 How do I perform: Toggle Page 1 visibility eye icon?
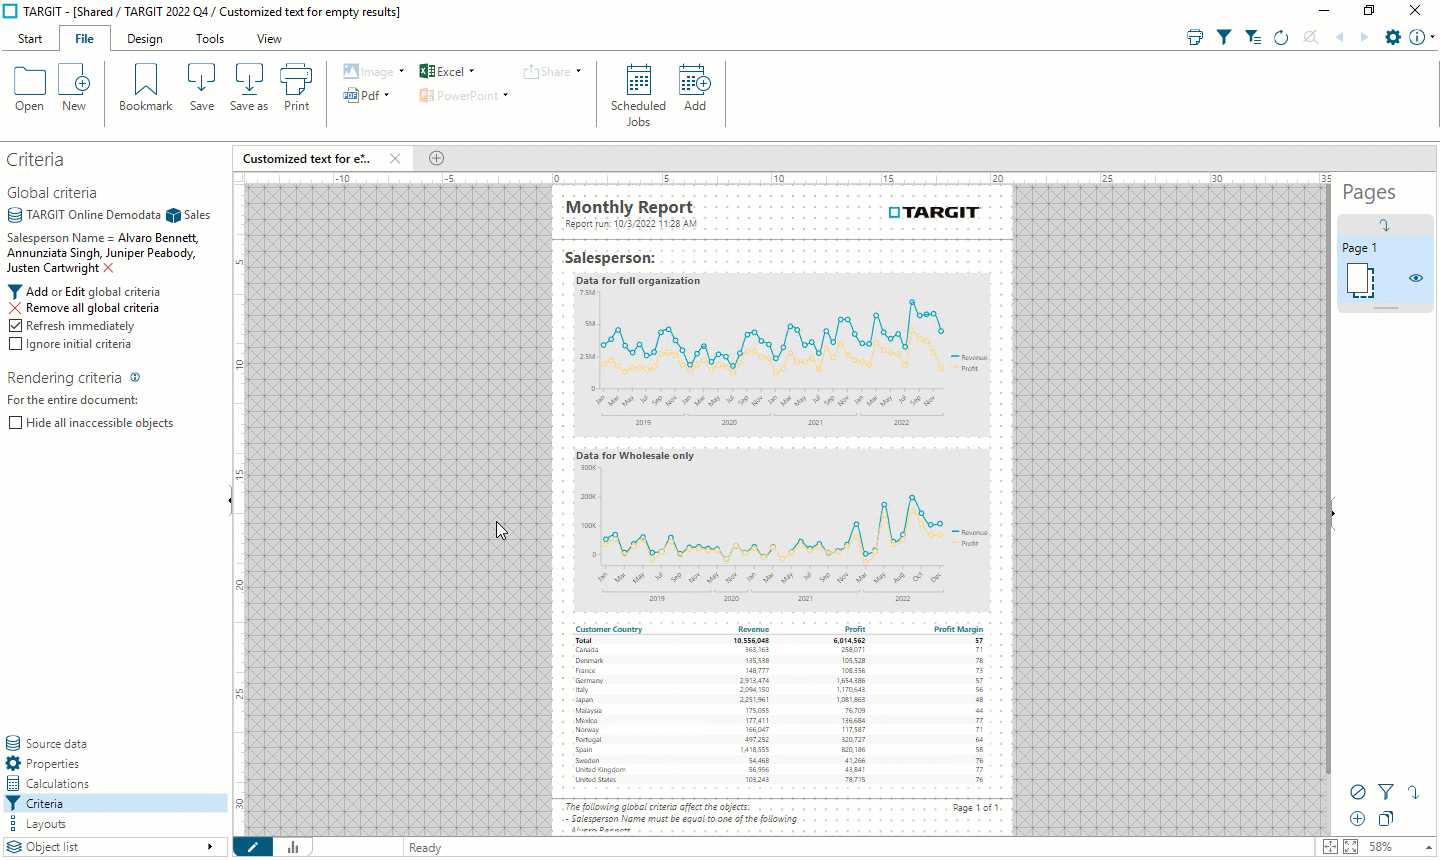(x=1416, y=278)
